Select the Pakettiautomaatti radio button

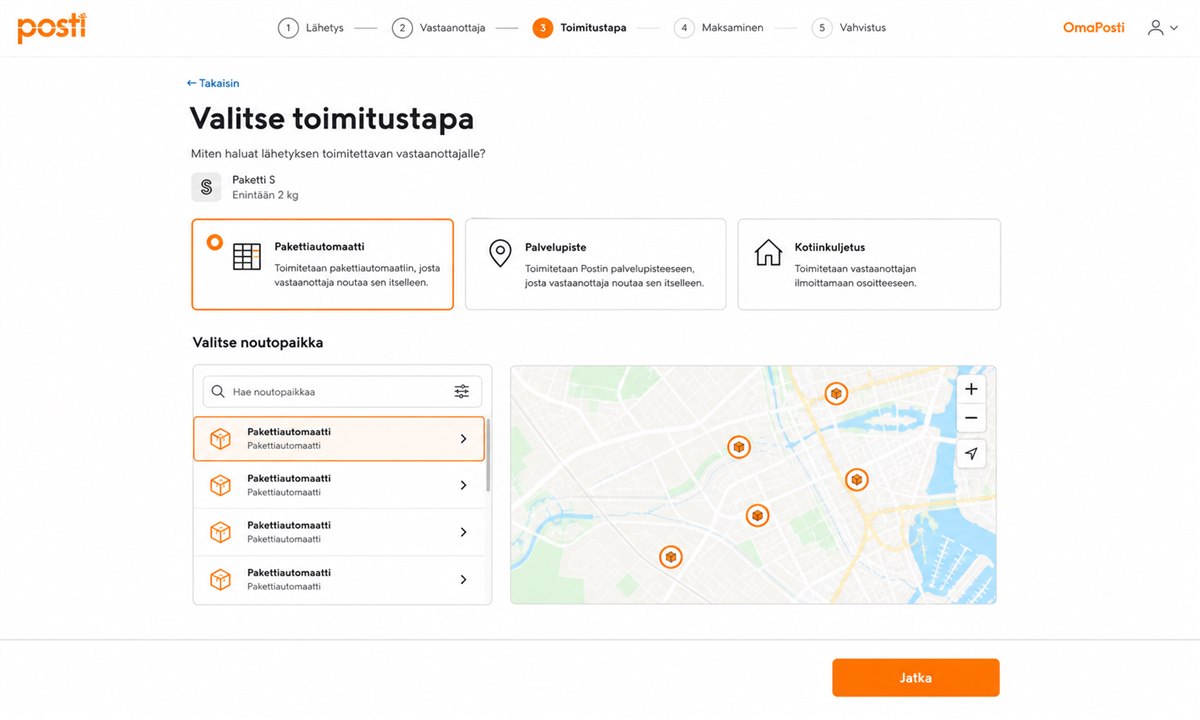tap(214, 242)
